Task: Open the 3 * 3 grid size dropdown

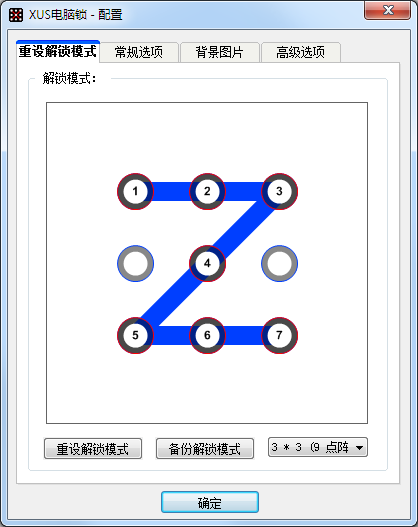Action: [x=318, y=447]
